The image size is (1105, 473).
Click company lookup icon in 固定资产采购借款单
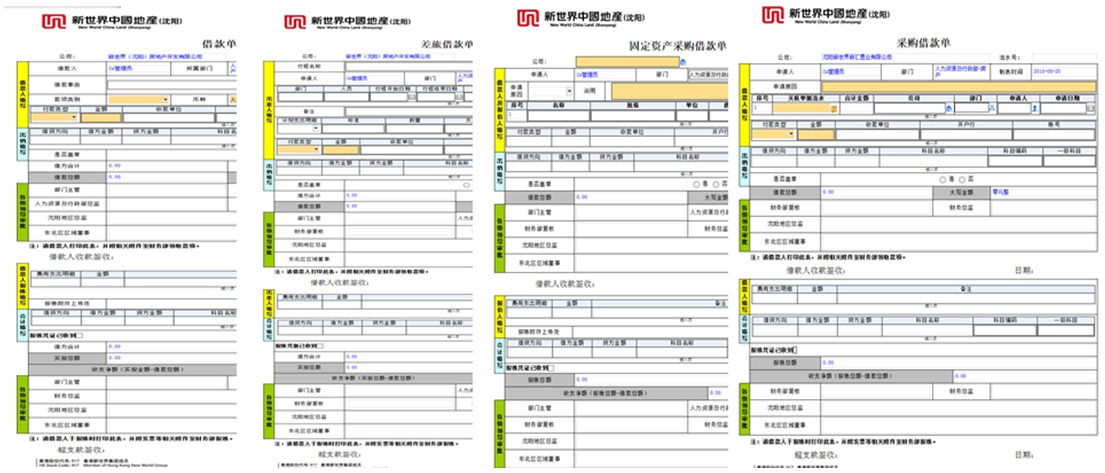point(683,62)
